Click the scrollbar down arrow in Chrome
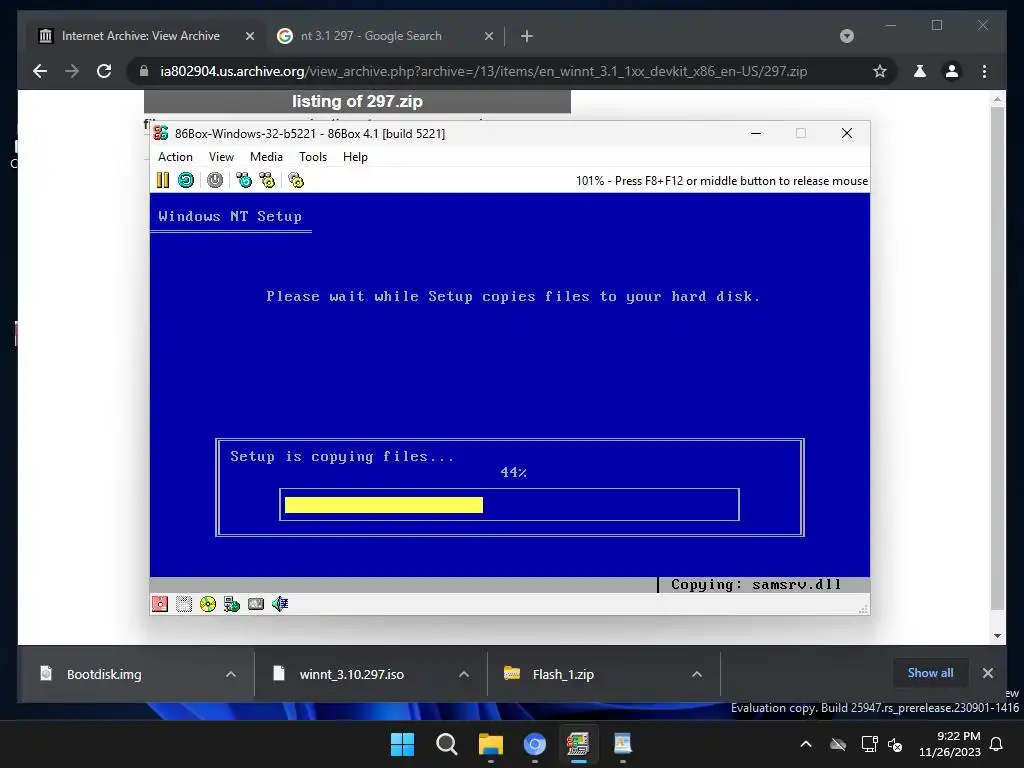The image size is (1024, 768). (x=997, y=635)
